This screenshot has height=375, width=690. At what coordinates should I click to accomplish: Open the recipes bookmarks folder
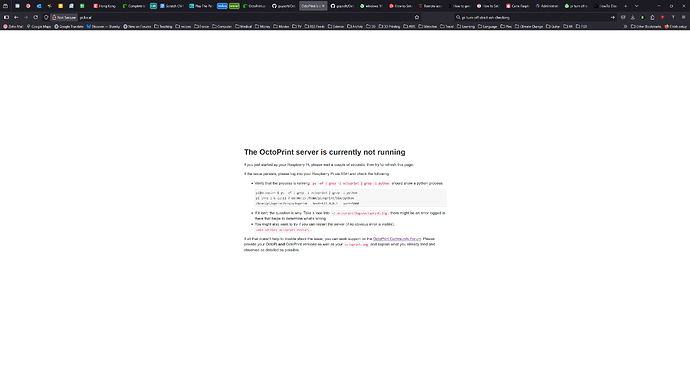184,26
